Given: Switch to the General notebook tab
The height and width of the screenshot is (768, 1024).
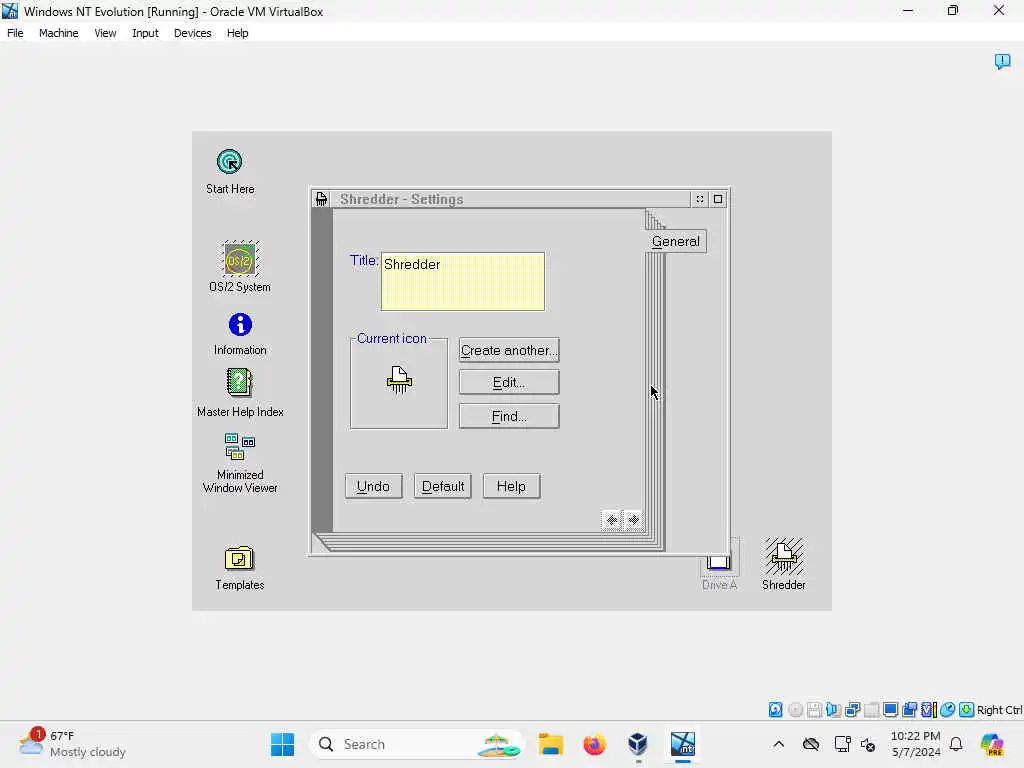Looking at the screenshot, I should [x=675, y=241].
